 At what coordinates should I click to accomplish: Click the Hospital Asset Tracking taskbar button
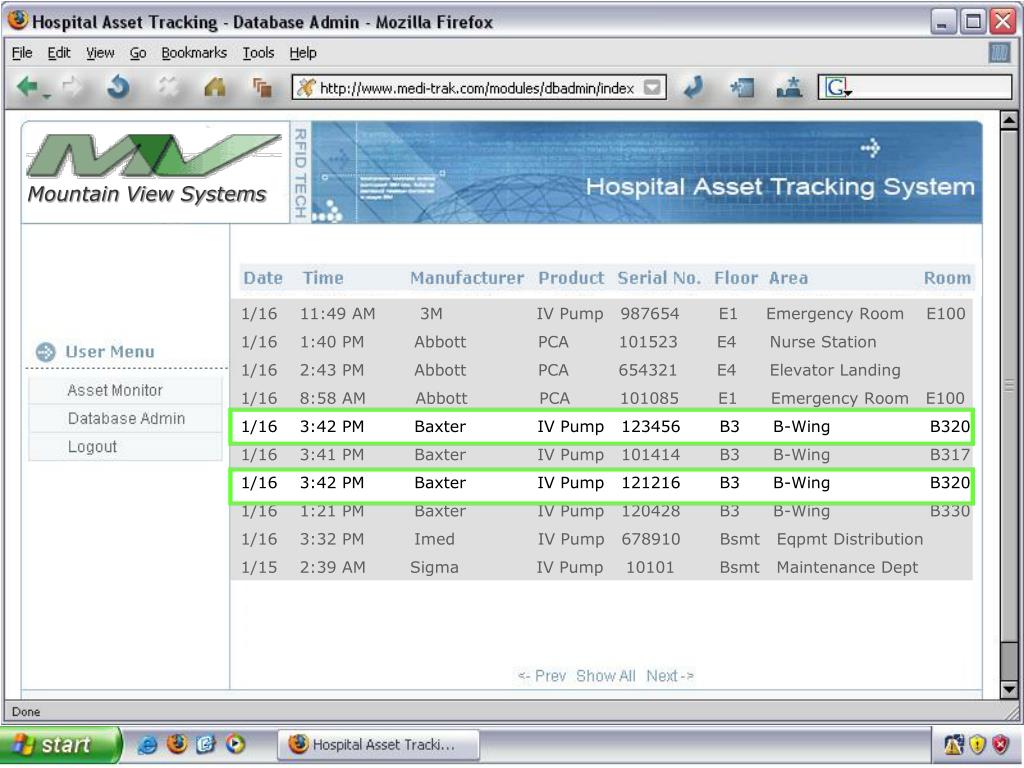coord(378,744)
